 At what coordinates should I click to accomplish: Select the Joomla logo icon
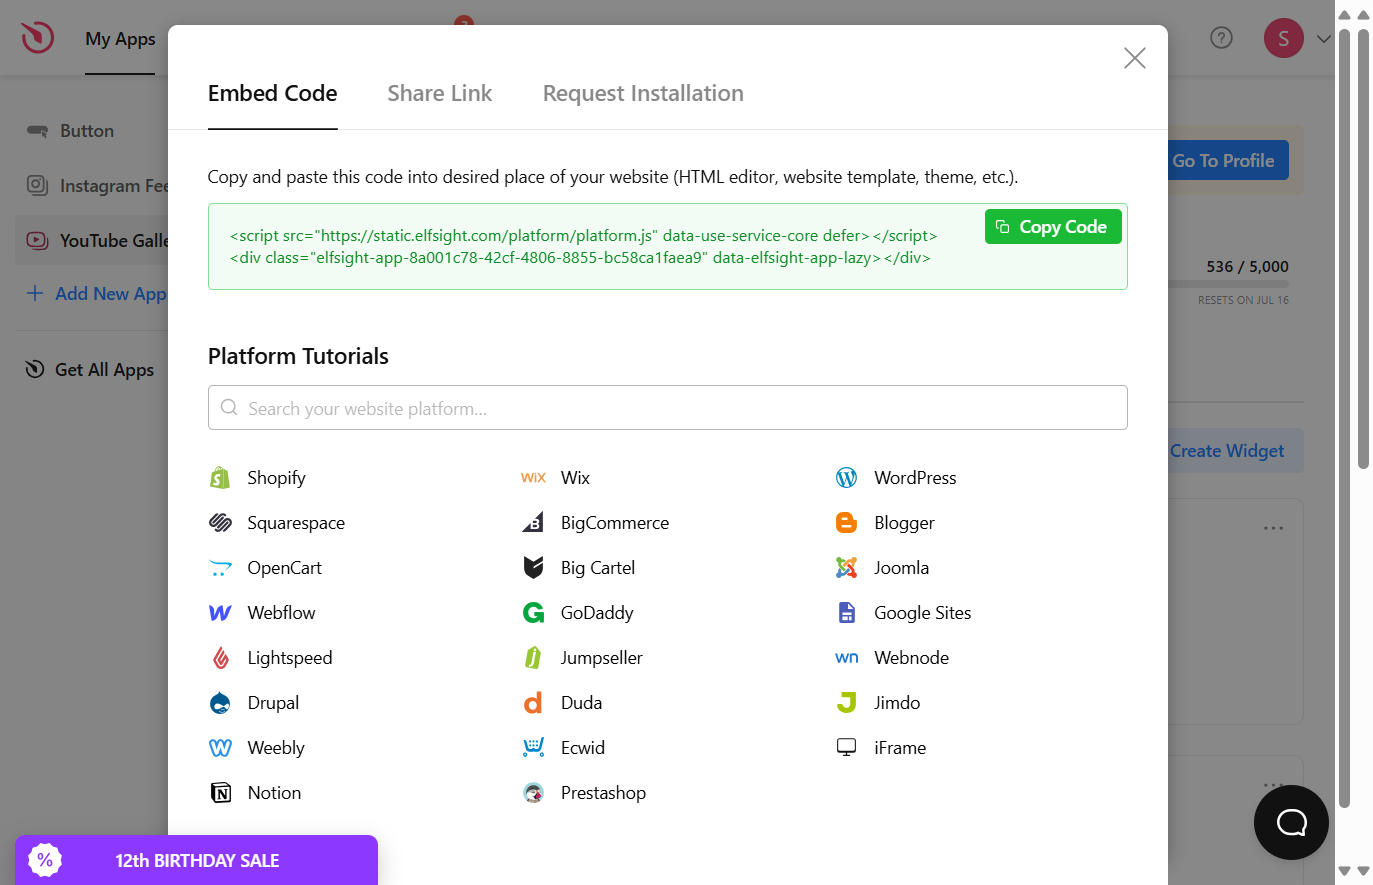[846, 568]
